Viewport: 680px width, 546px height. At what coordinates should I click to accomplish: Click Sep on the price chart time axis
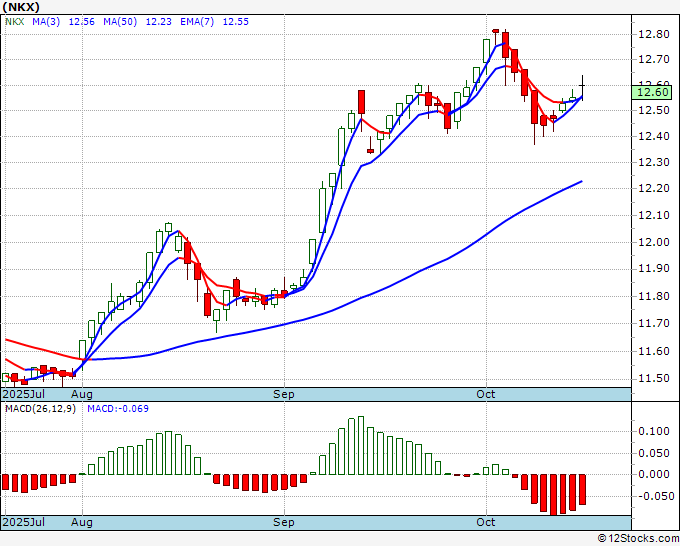[284, 394]
